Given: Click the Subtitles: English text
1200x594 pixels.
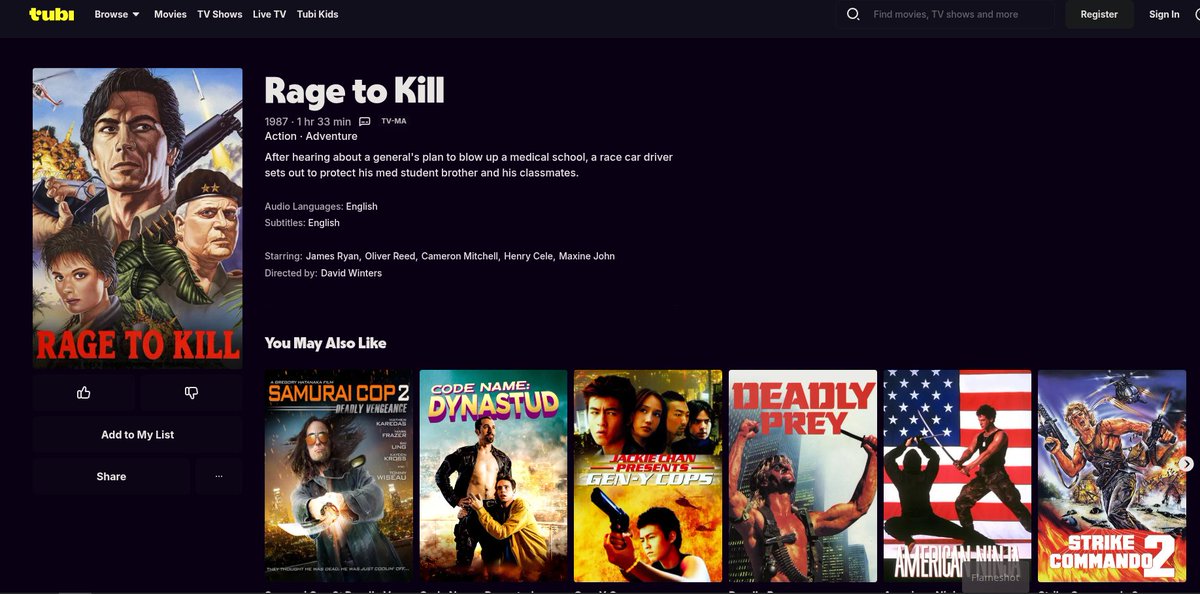Looking at the screenshot, I should coord(302,223).
